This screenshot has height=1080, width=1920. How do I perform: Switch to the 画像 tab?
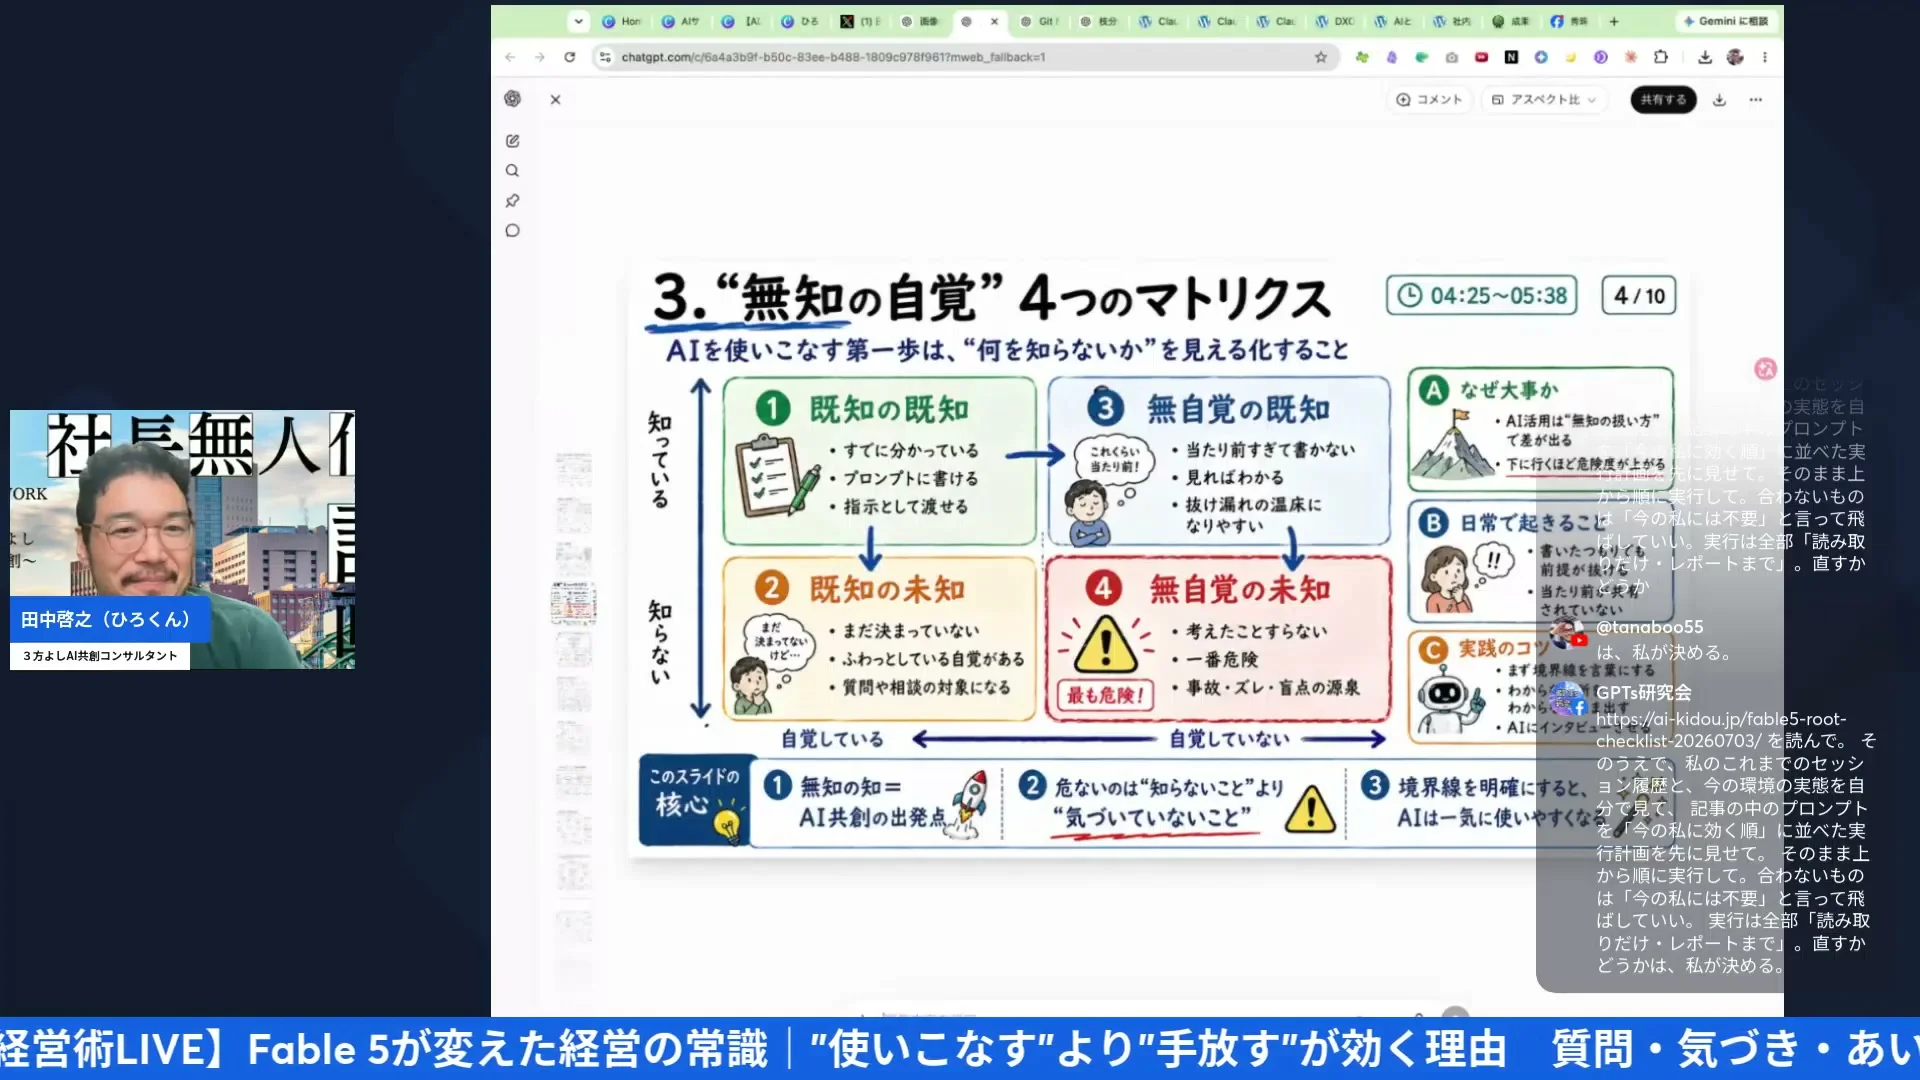[920, 21]
